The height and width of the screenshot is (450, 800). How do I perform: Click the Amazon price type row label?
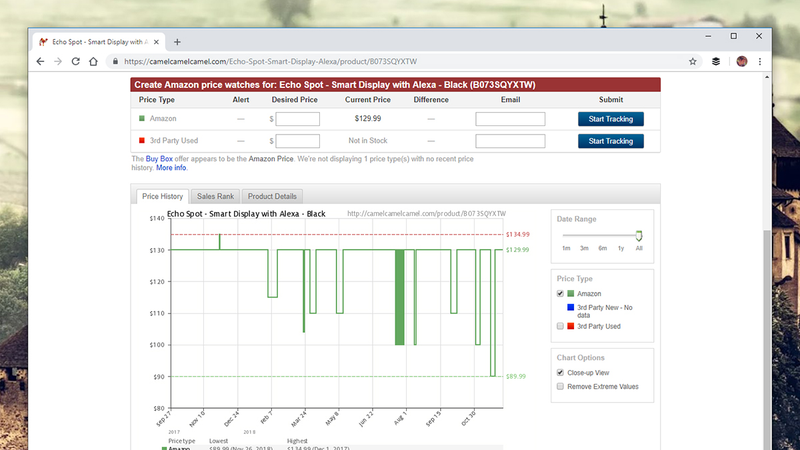[x=163, y=118]
